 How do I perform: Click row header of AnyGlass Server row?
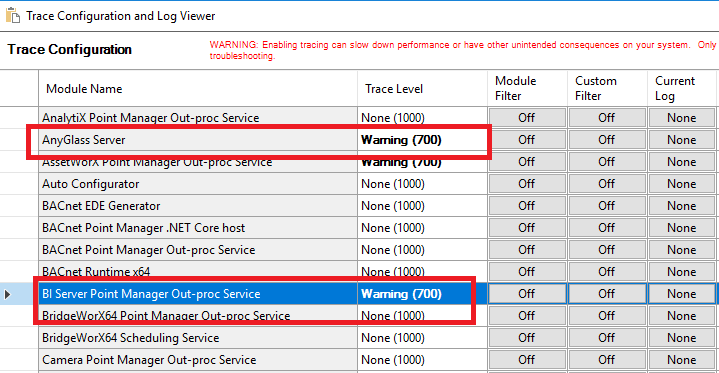tap(19, 140)
